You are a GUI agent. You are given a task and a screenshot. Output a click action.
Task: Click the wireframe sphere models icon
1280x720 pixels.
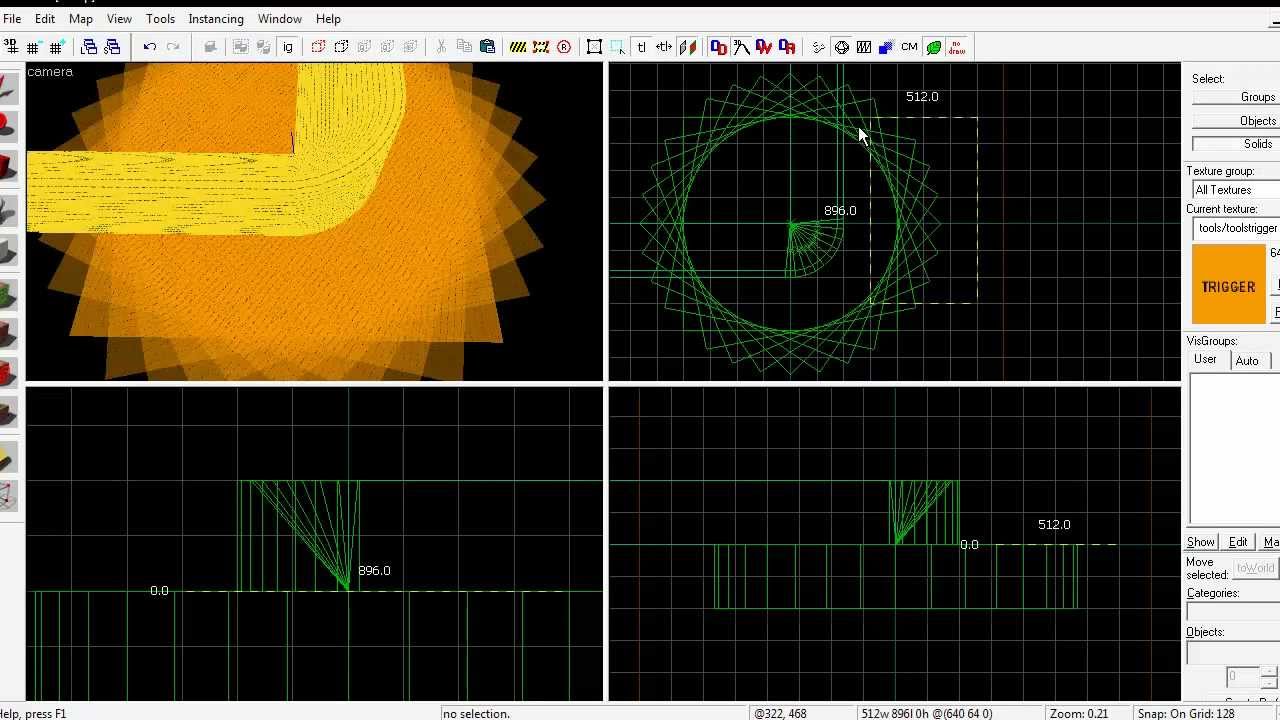click(x=841, y=47)
